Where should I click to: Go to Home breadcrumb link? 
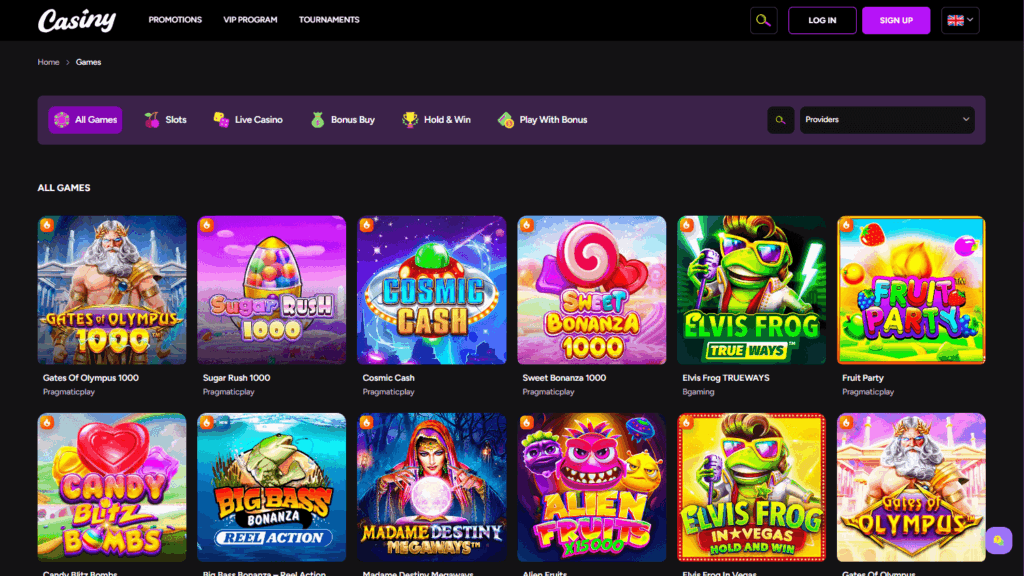pos(48,62)
